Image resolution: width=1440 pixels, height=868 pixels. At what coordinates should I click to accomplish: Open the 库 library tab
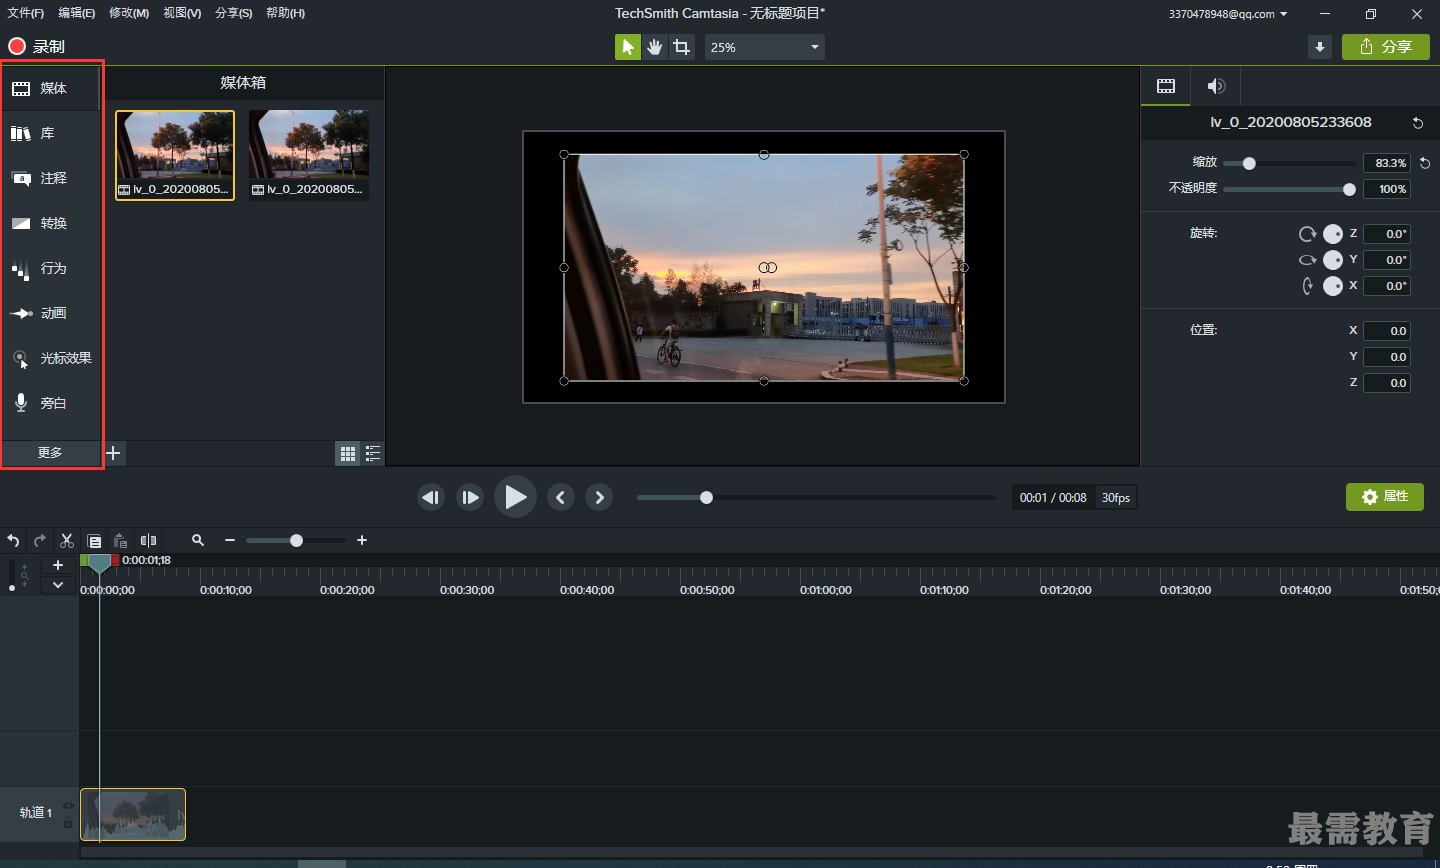tap(51, 133)
